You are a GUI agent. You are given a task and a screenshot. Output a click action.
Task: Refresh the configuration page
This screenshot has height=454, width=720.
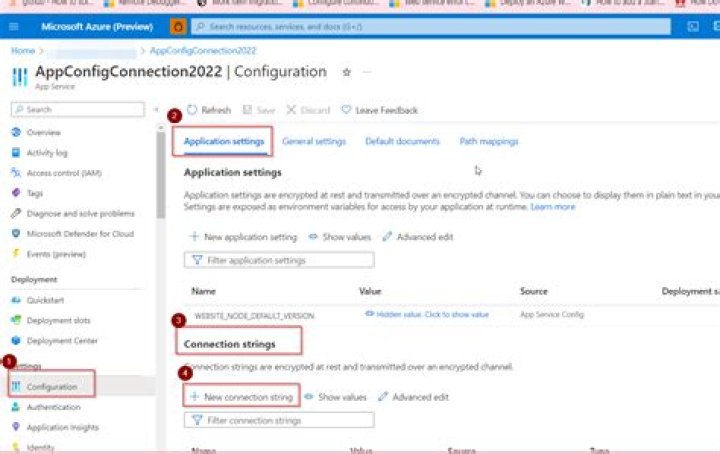(x=209, y=110)
